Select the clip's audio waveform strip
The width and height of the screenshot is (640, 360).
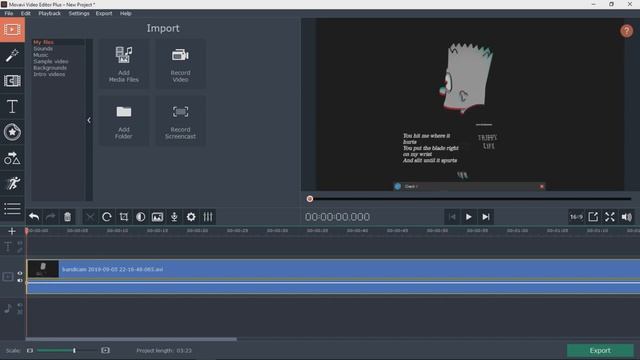pos(333,288)
